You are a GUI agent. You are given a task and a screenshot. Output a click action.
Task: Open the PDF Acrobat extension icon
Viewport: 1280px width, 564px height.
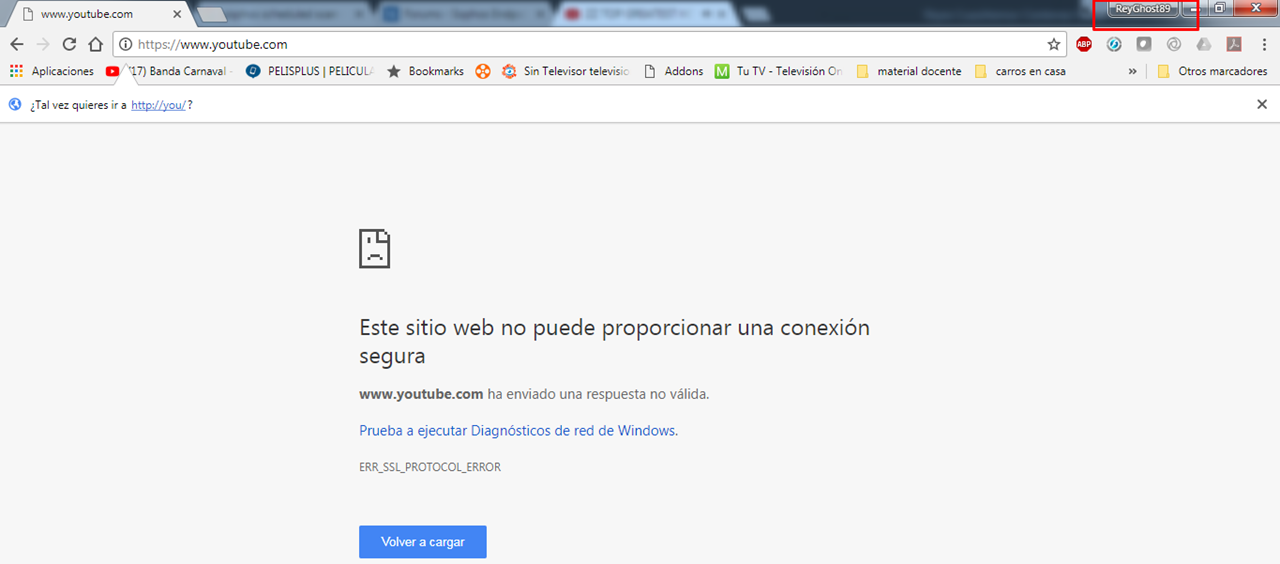coord(1234,44)
